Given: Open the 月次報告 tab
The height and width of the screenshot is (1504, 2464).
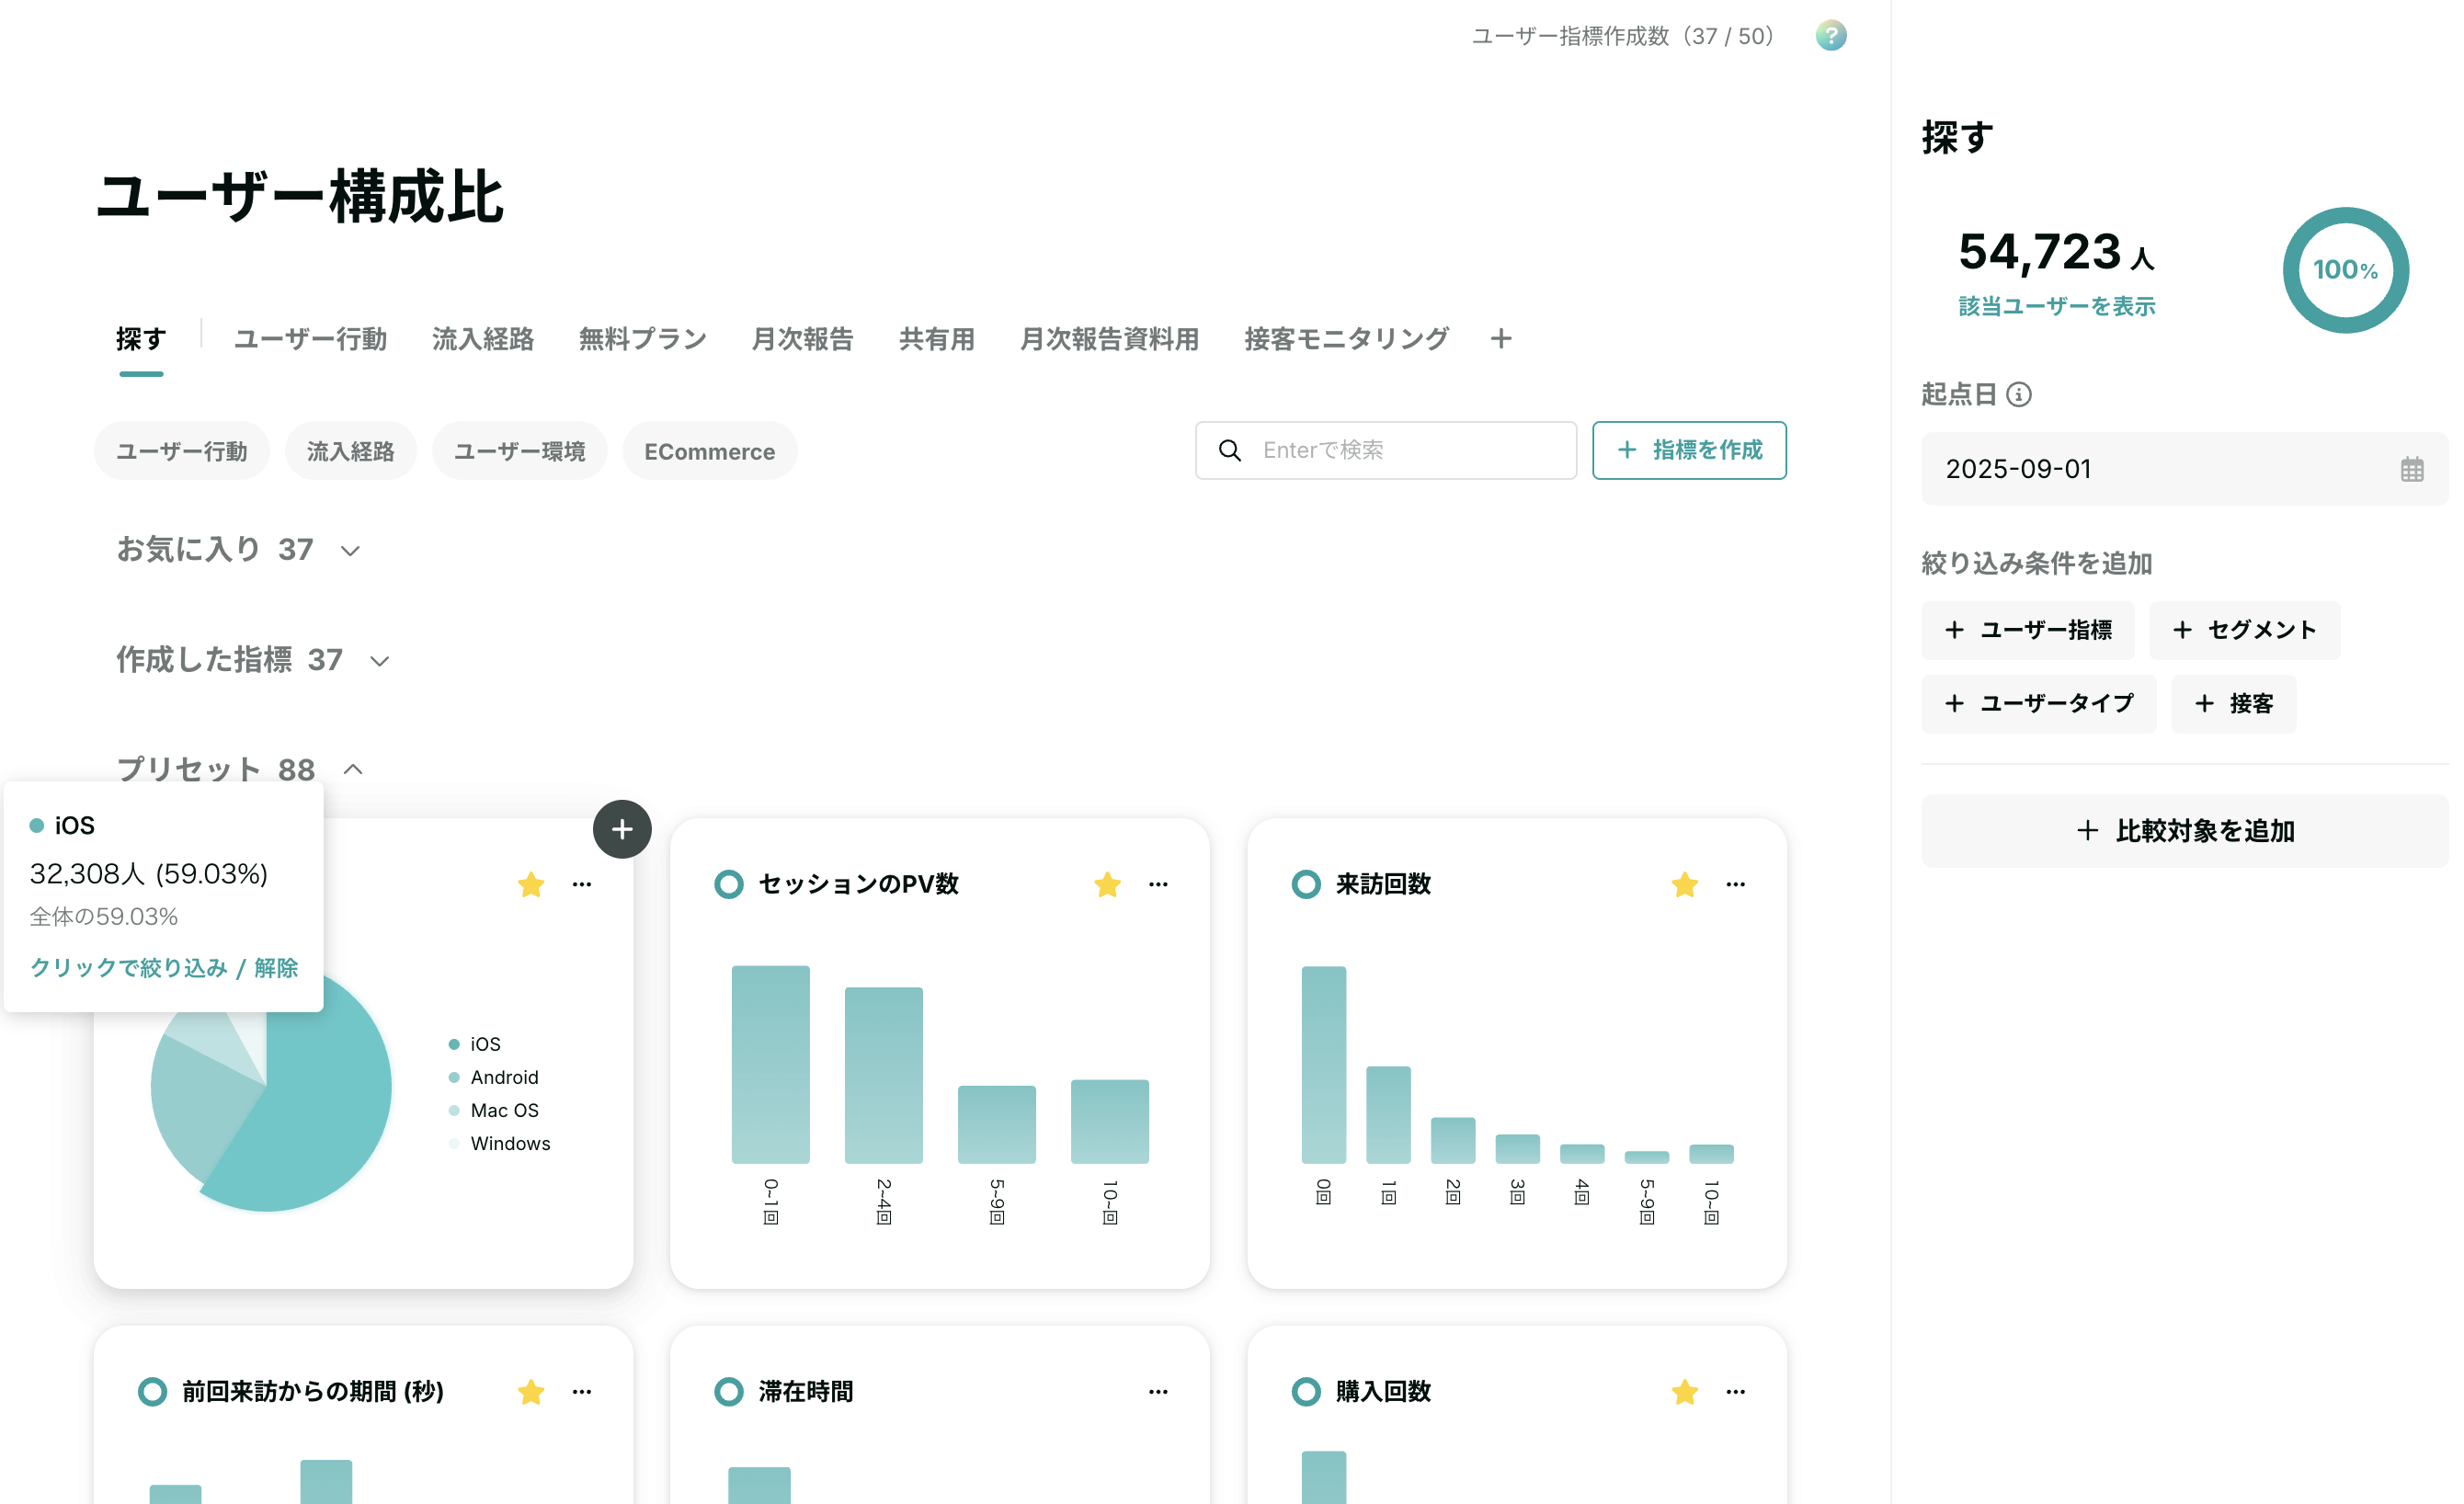Looking at the screenshot, I should click(802, 339).
